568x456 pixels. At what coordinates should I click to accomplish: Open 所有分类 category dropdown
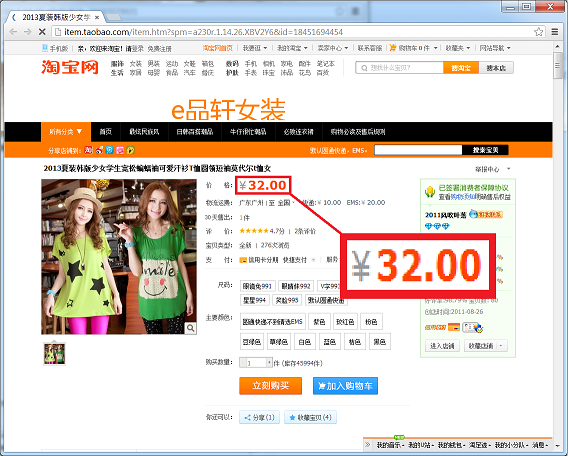66,132
